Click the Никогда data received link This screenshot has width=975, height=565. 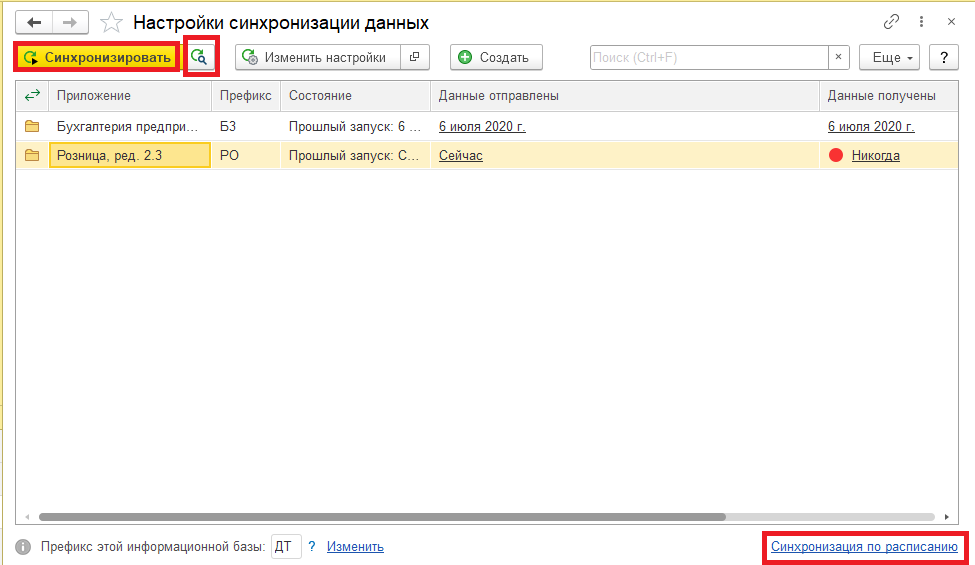[875, 156]
